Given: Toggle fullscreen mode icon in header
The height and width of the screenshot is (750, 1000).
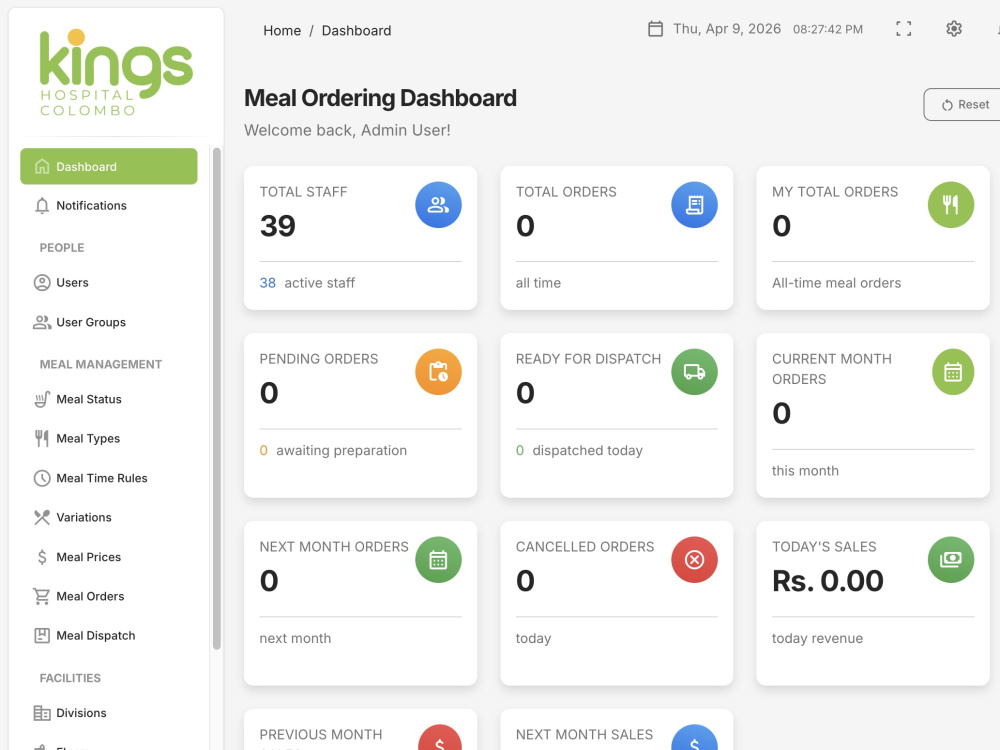Looking at the screenshot, I should point(903,29).
